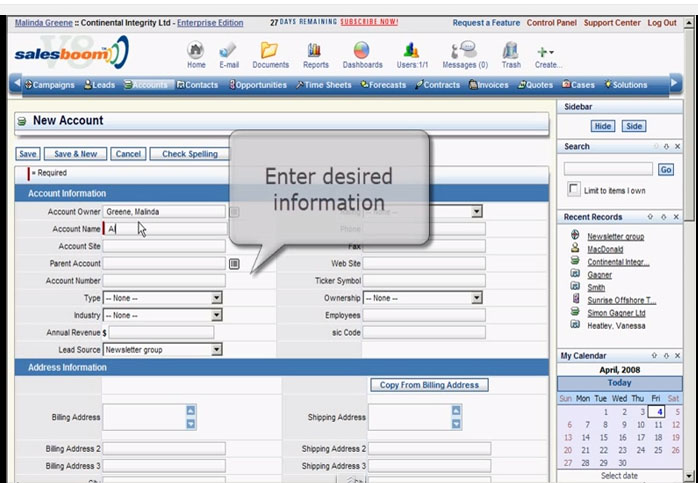Move My Calendar panel up arrow
Viewport: 698px width, 483px height.
click(x=654, y=356)
